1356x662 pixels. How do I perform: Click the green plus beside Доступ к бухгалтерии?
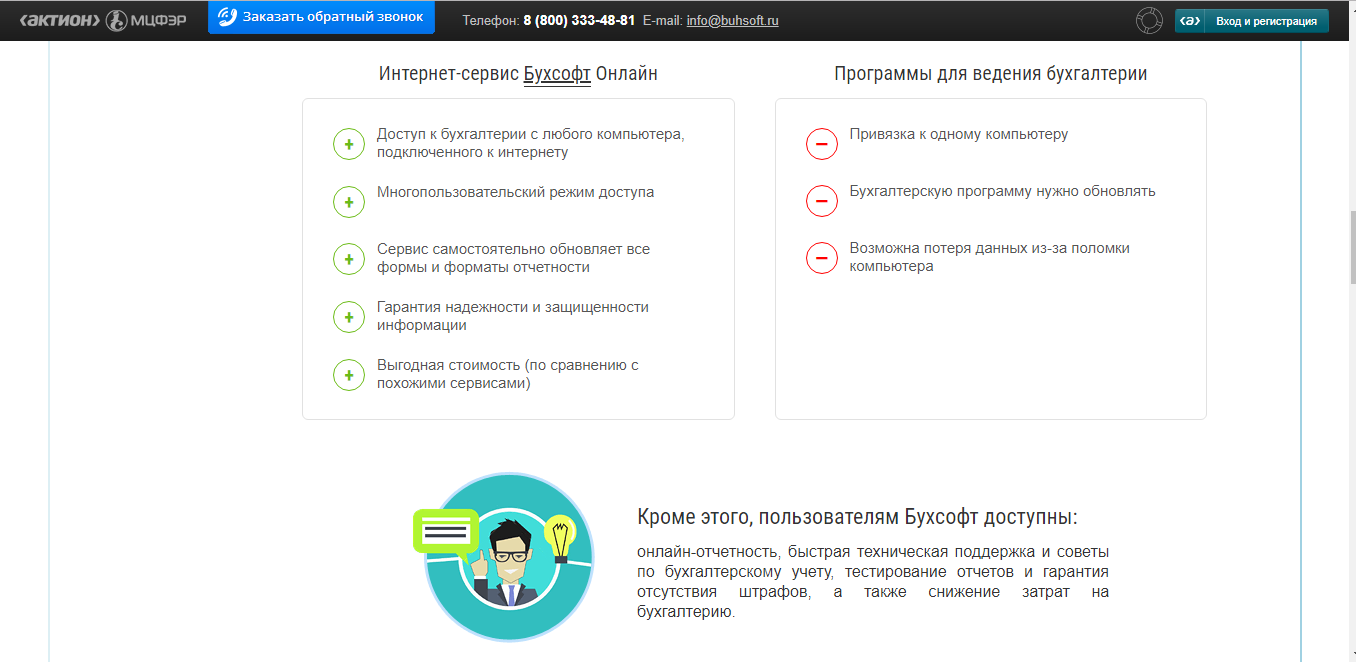click(x=348, y=143)
